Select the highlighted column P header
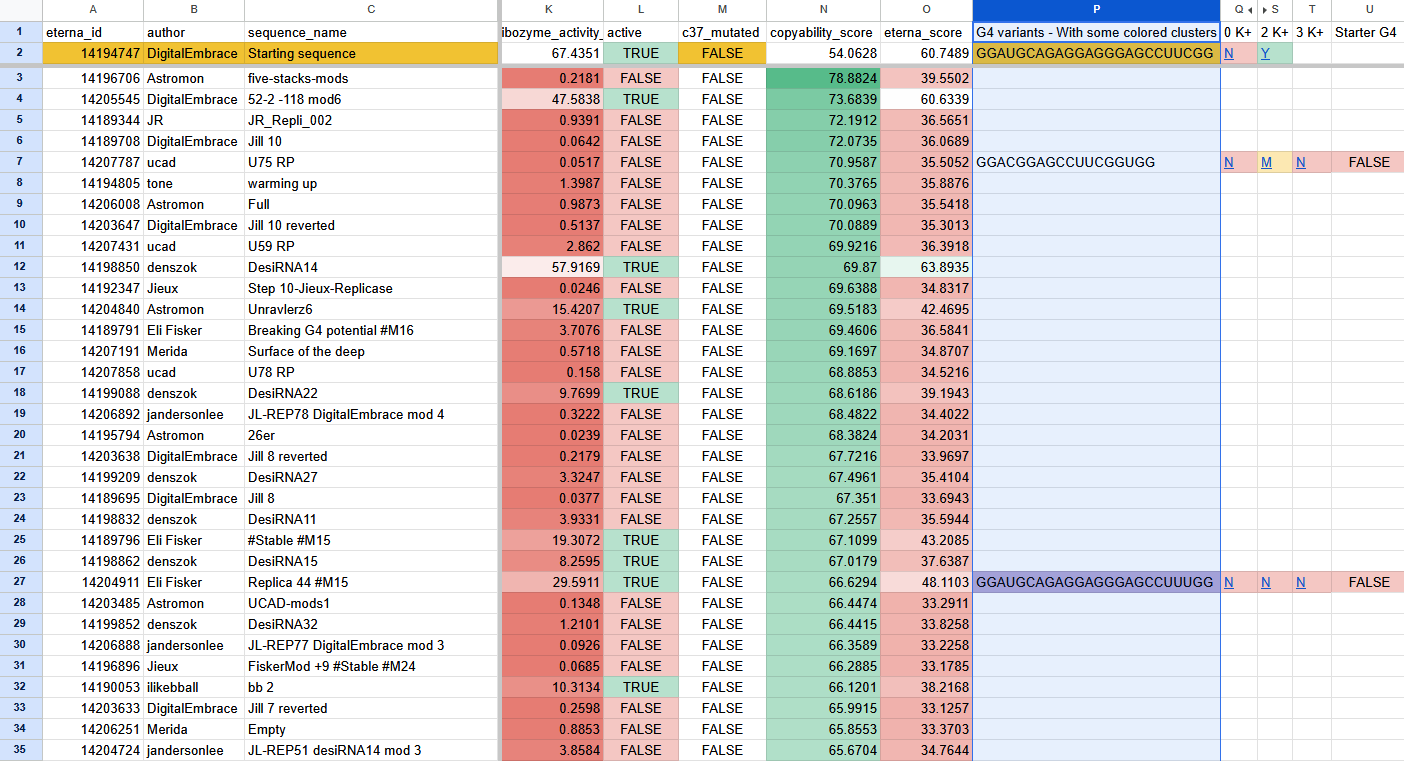The height and width of the screenshot is (761, 1404). (x=1096, y=10)
